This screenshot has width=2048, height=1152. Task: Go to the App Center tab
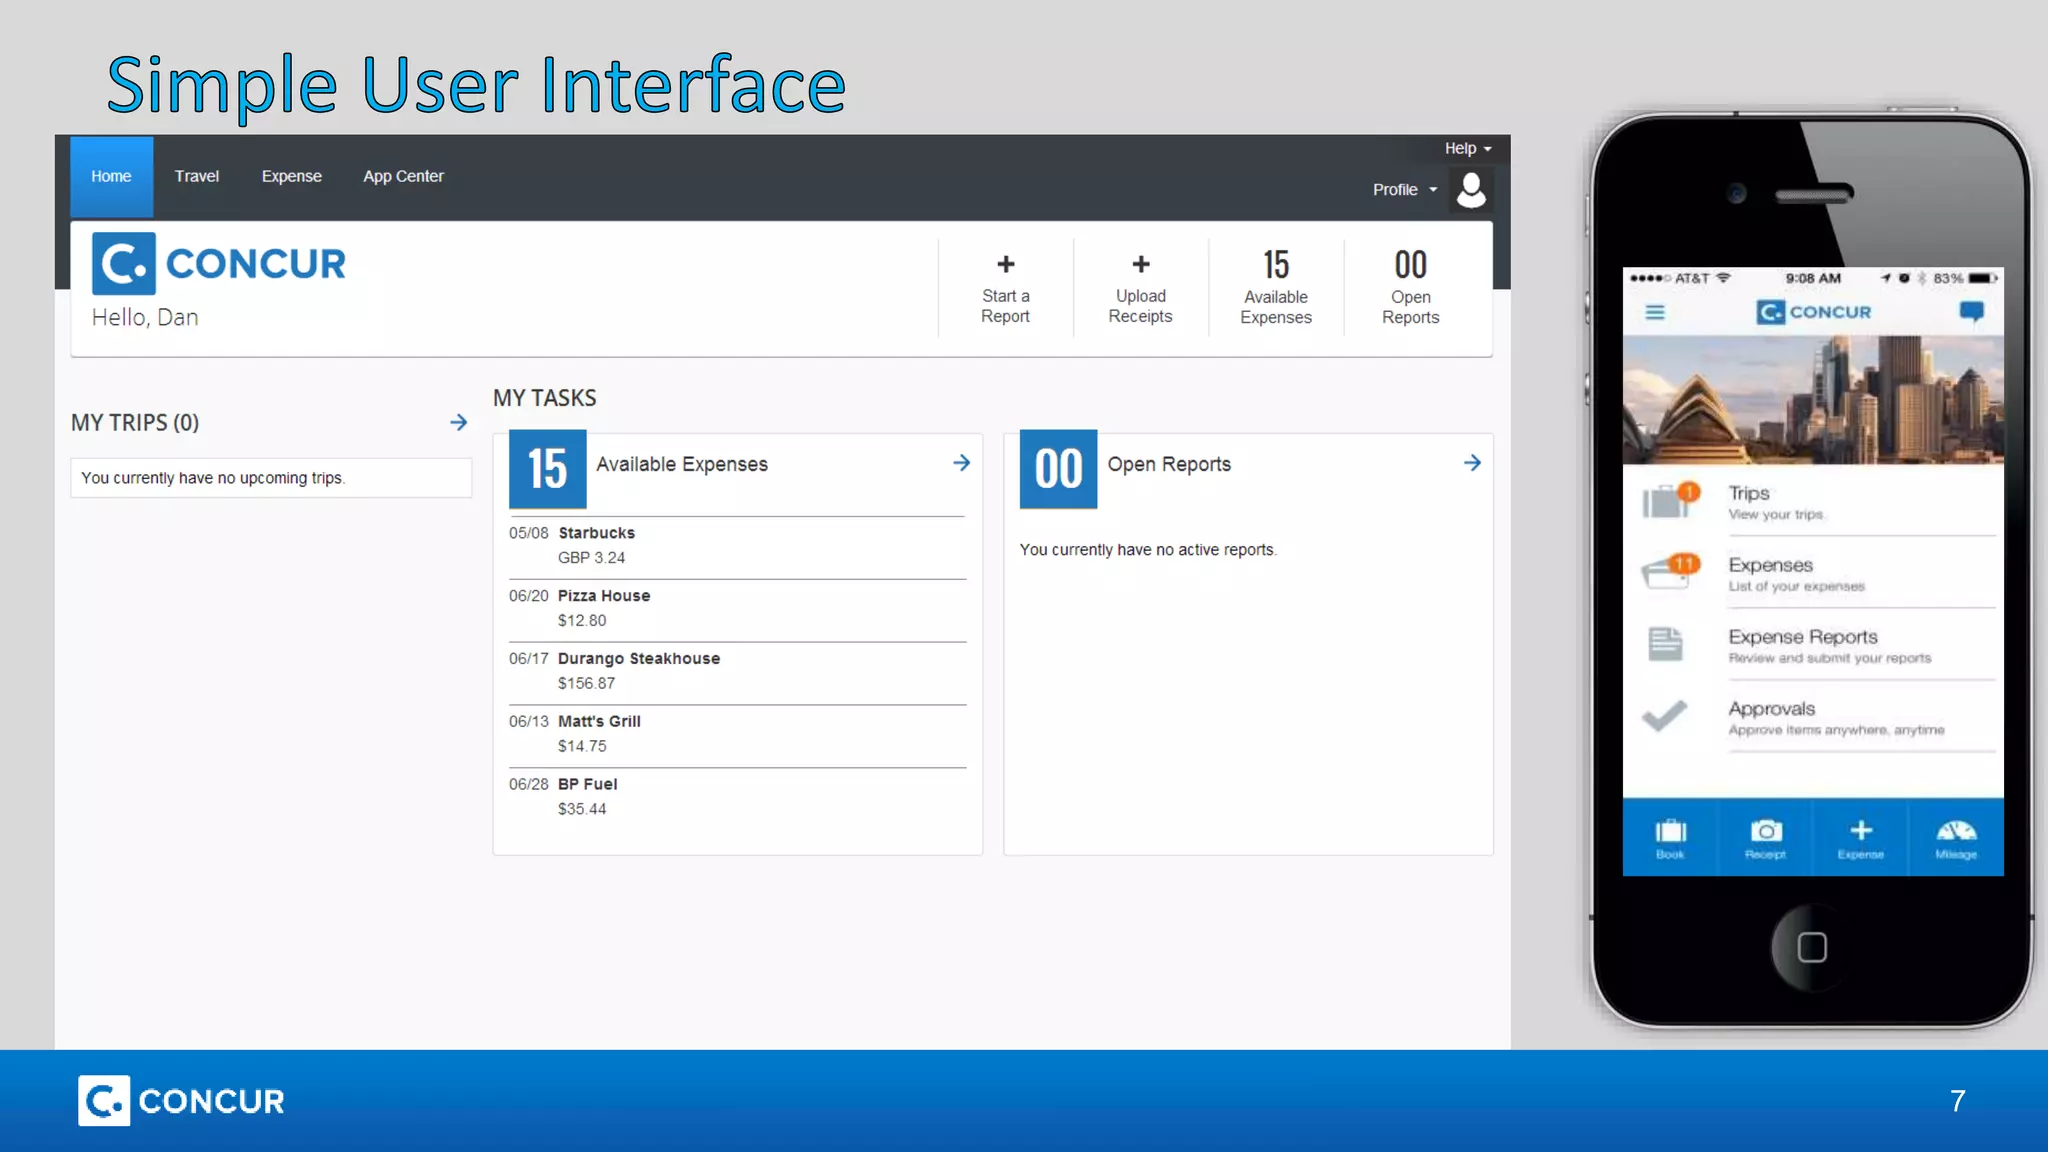coord(403,176)
